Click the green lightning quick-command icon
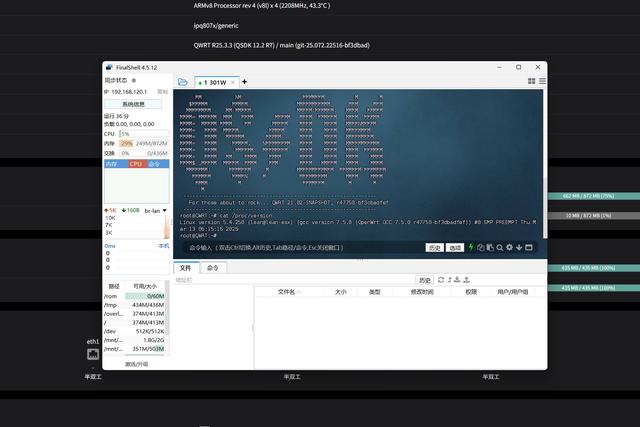The image size is (640, 427). pos(471,247)
